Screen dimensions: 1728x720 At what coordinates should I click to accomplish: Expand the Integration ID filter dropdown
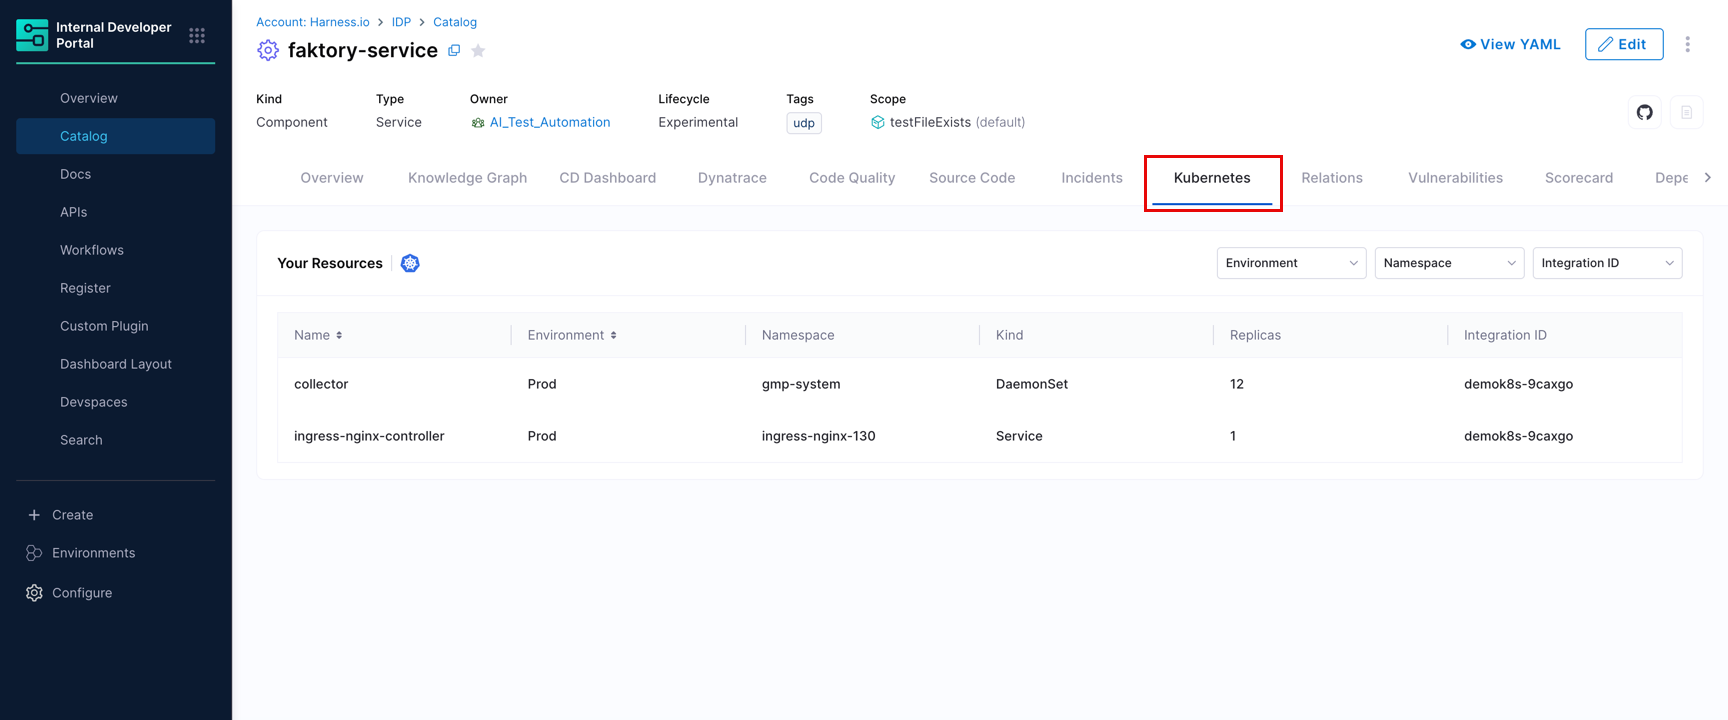(x=1607, y=263)
